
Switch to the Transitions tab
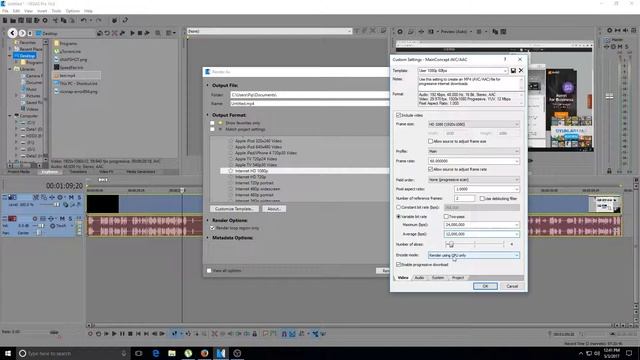click(x=78, y=172)
